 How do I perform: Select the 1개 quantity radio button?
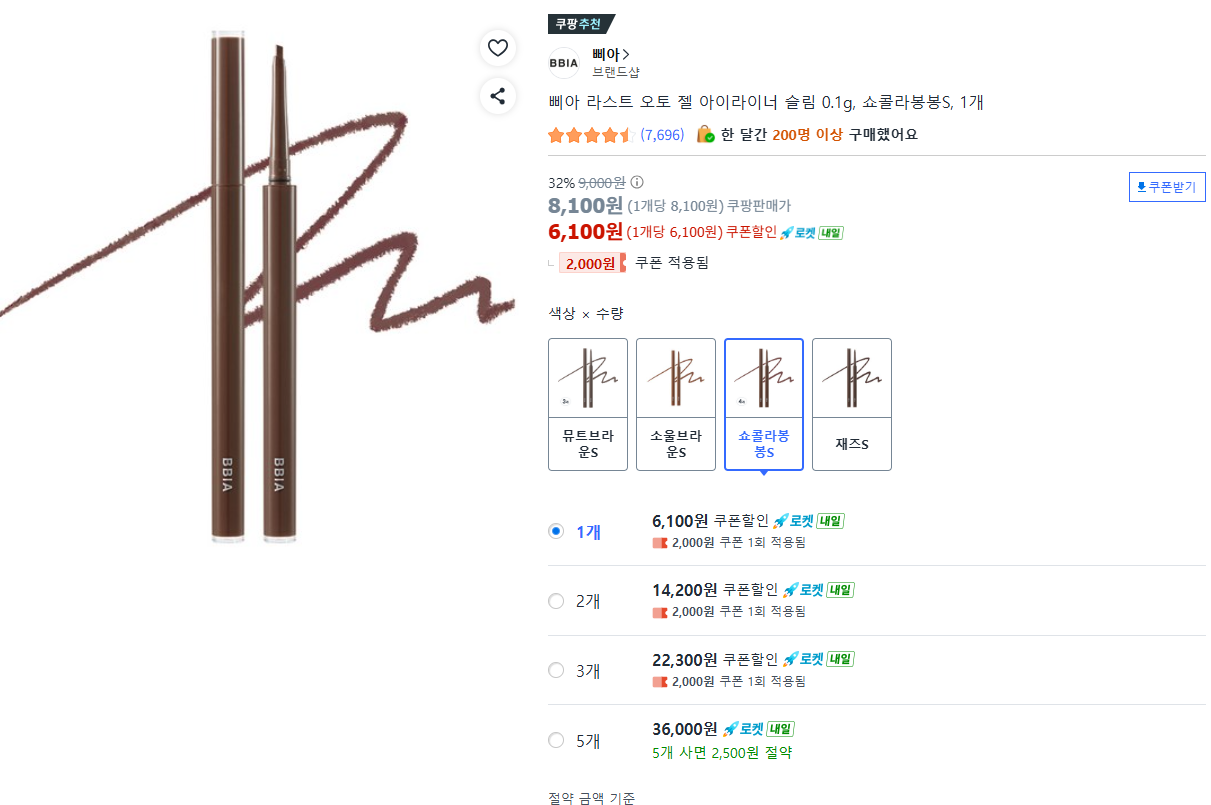click(x=556, y=531)
